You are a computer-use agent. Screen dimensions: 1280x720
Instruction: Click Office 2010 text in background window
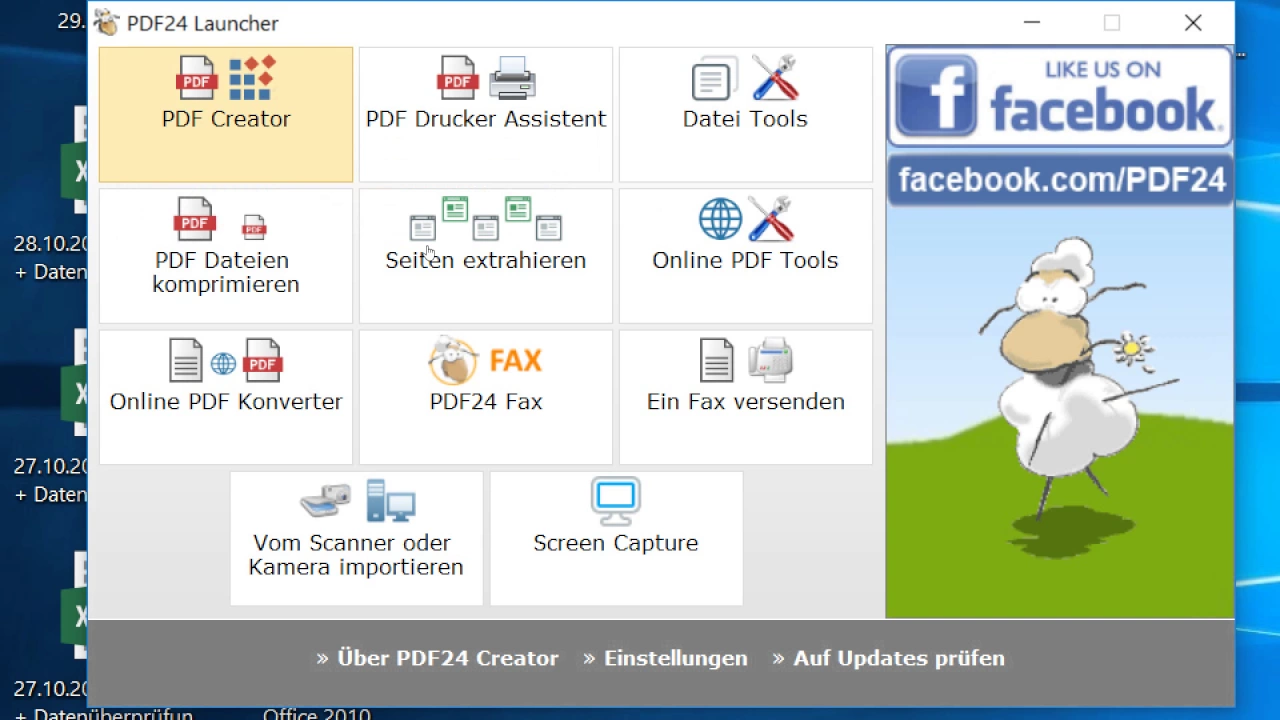point(317,714)
